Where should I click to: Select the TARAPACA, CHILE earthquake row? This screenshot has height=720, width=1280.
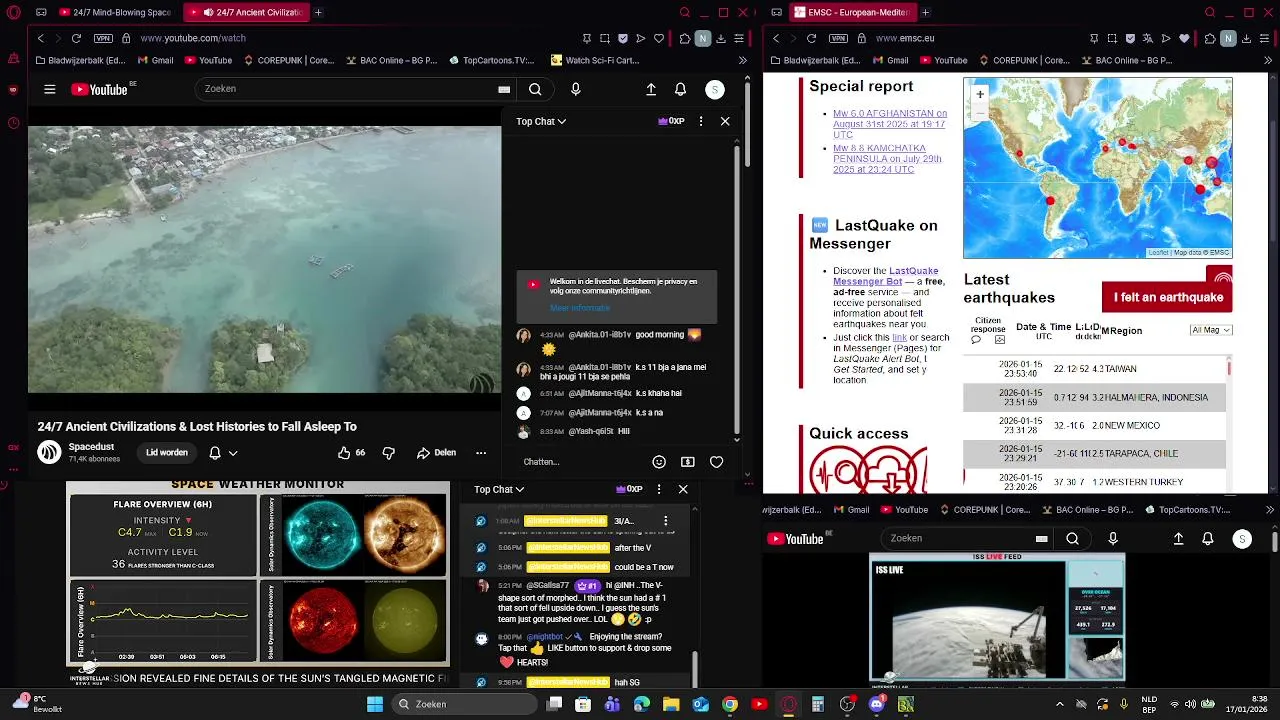tap(1094, 453)
